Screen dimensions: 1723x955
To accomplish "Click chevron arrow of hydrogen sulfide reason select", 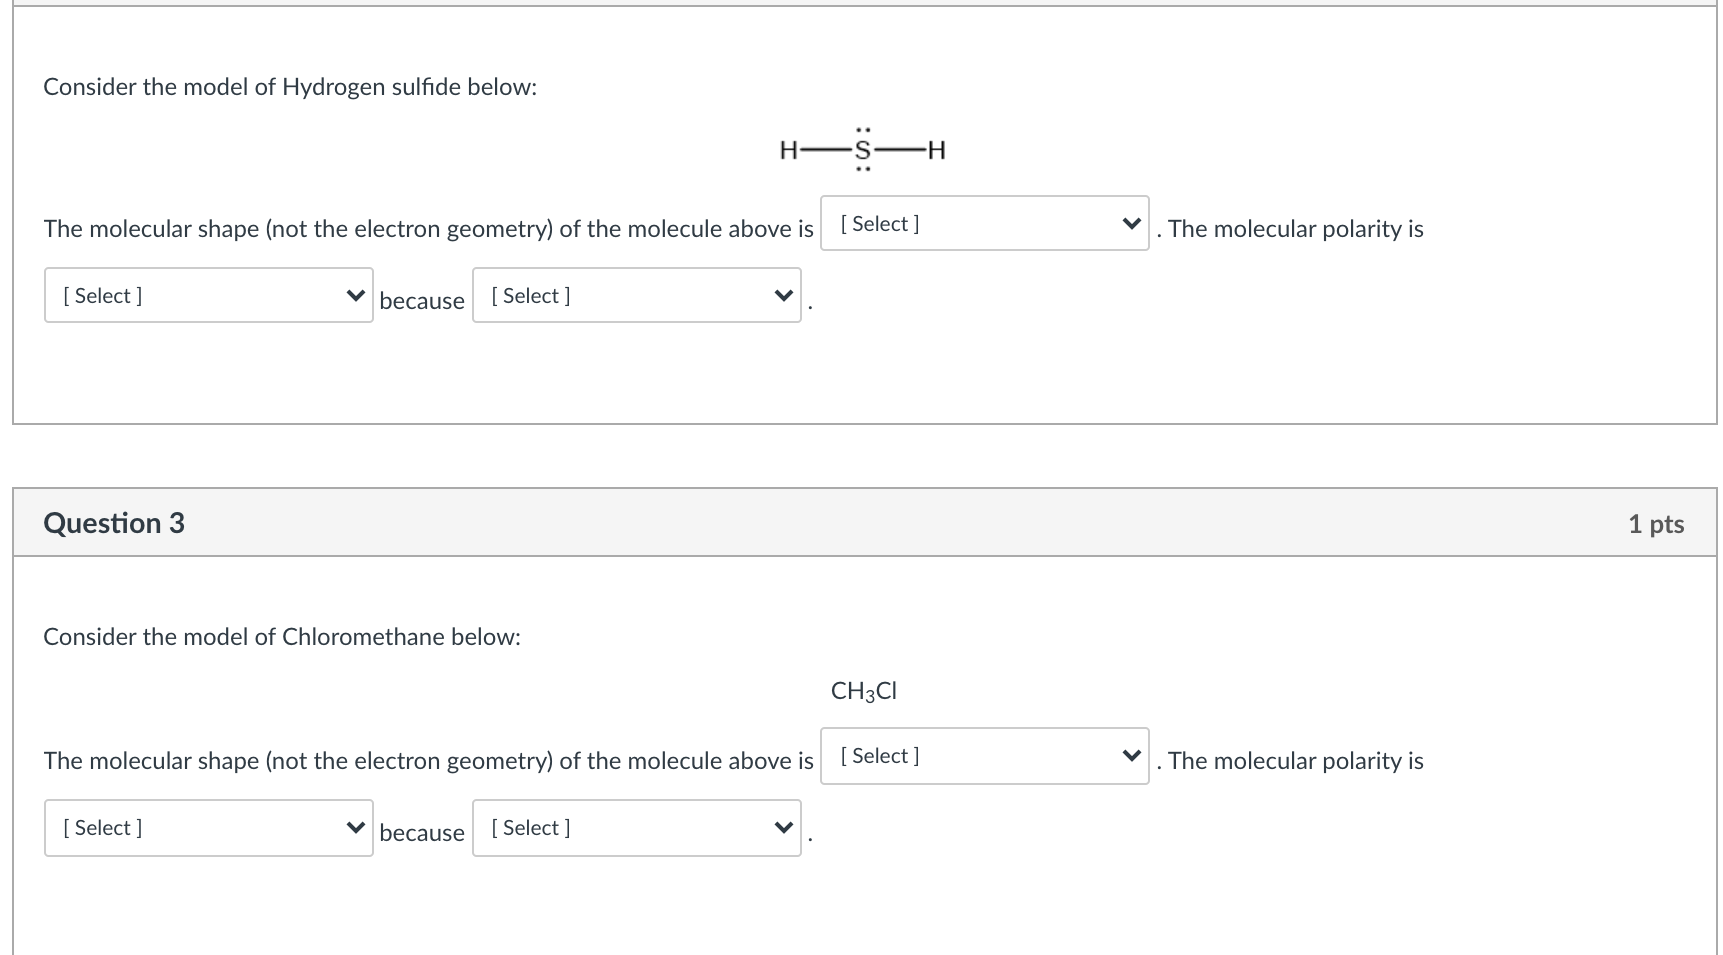I will click(x=783, y=295).
